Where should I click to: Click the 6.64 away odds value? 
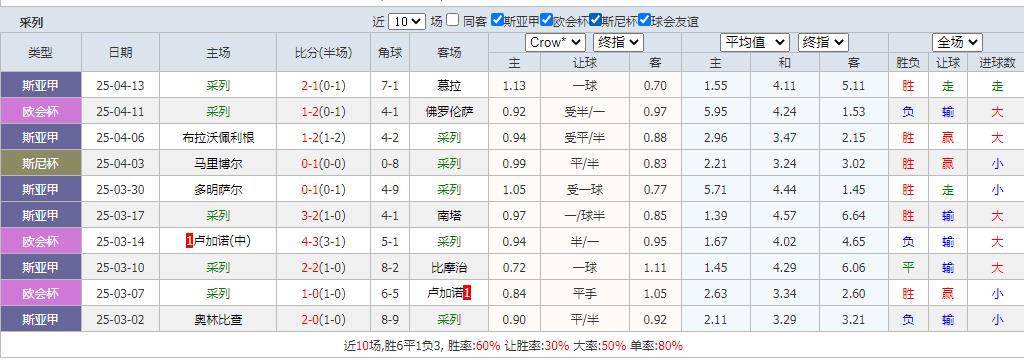(x=854, y=216)
